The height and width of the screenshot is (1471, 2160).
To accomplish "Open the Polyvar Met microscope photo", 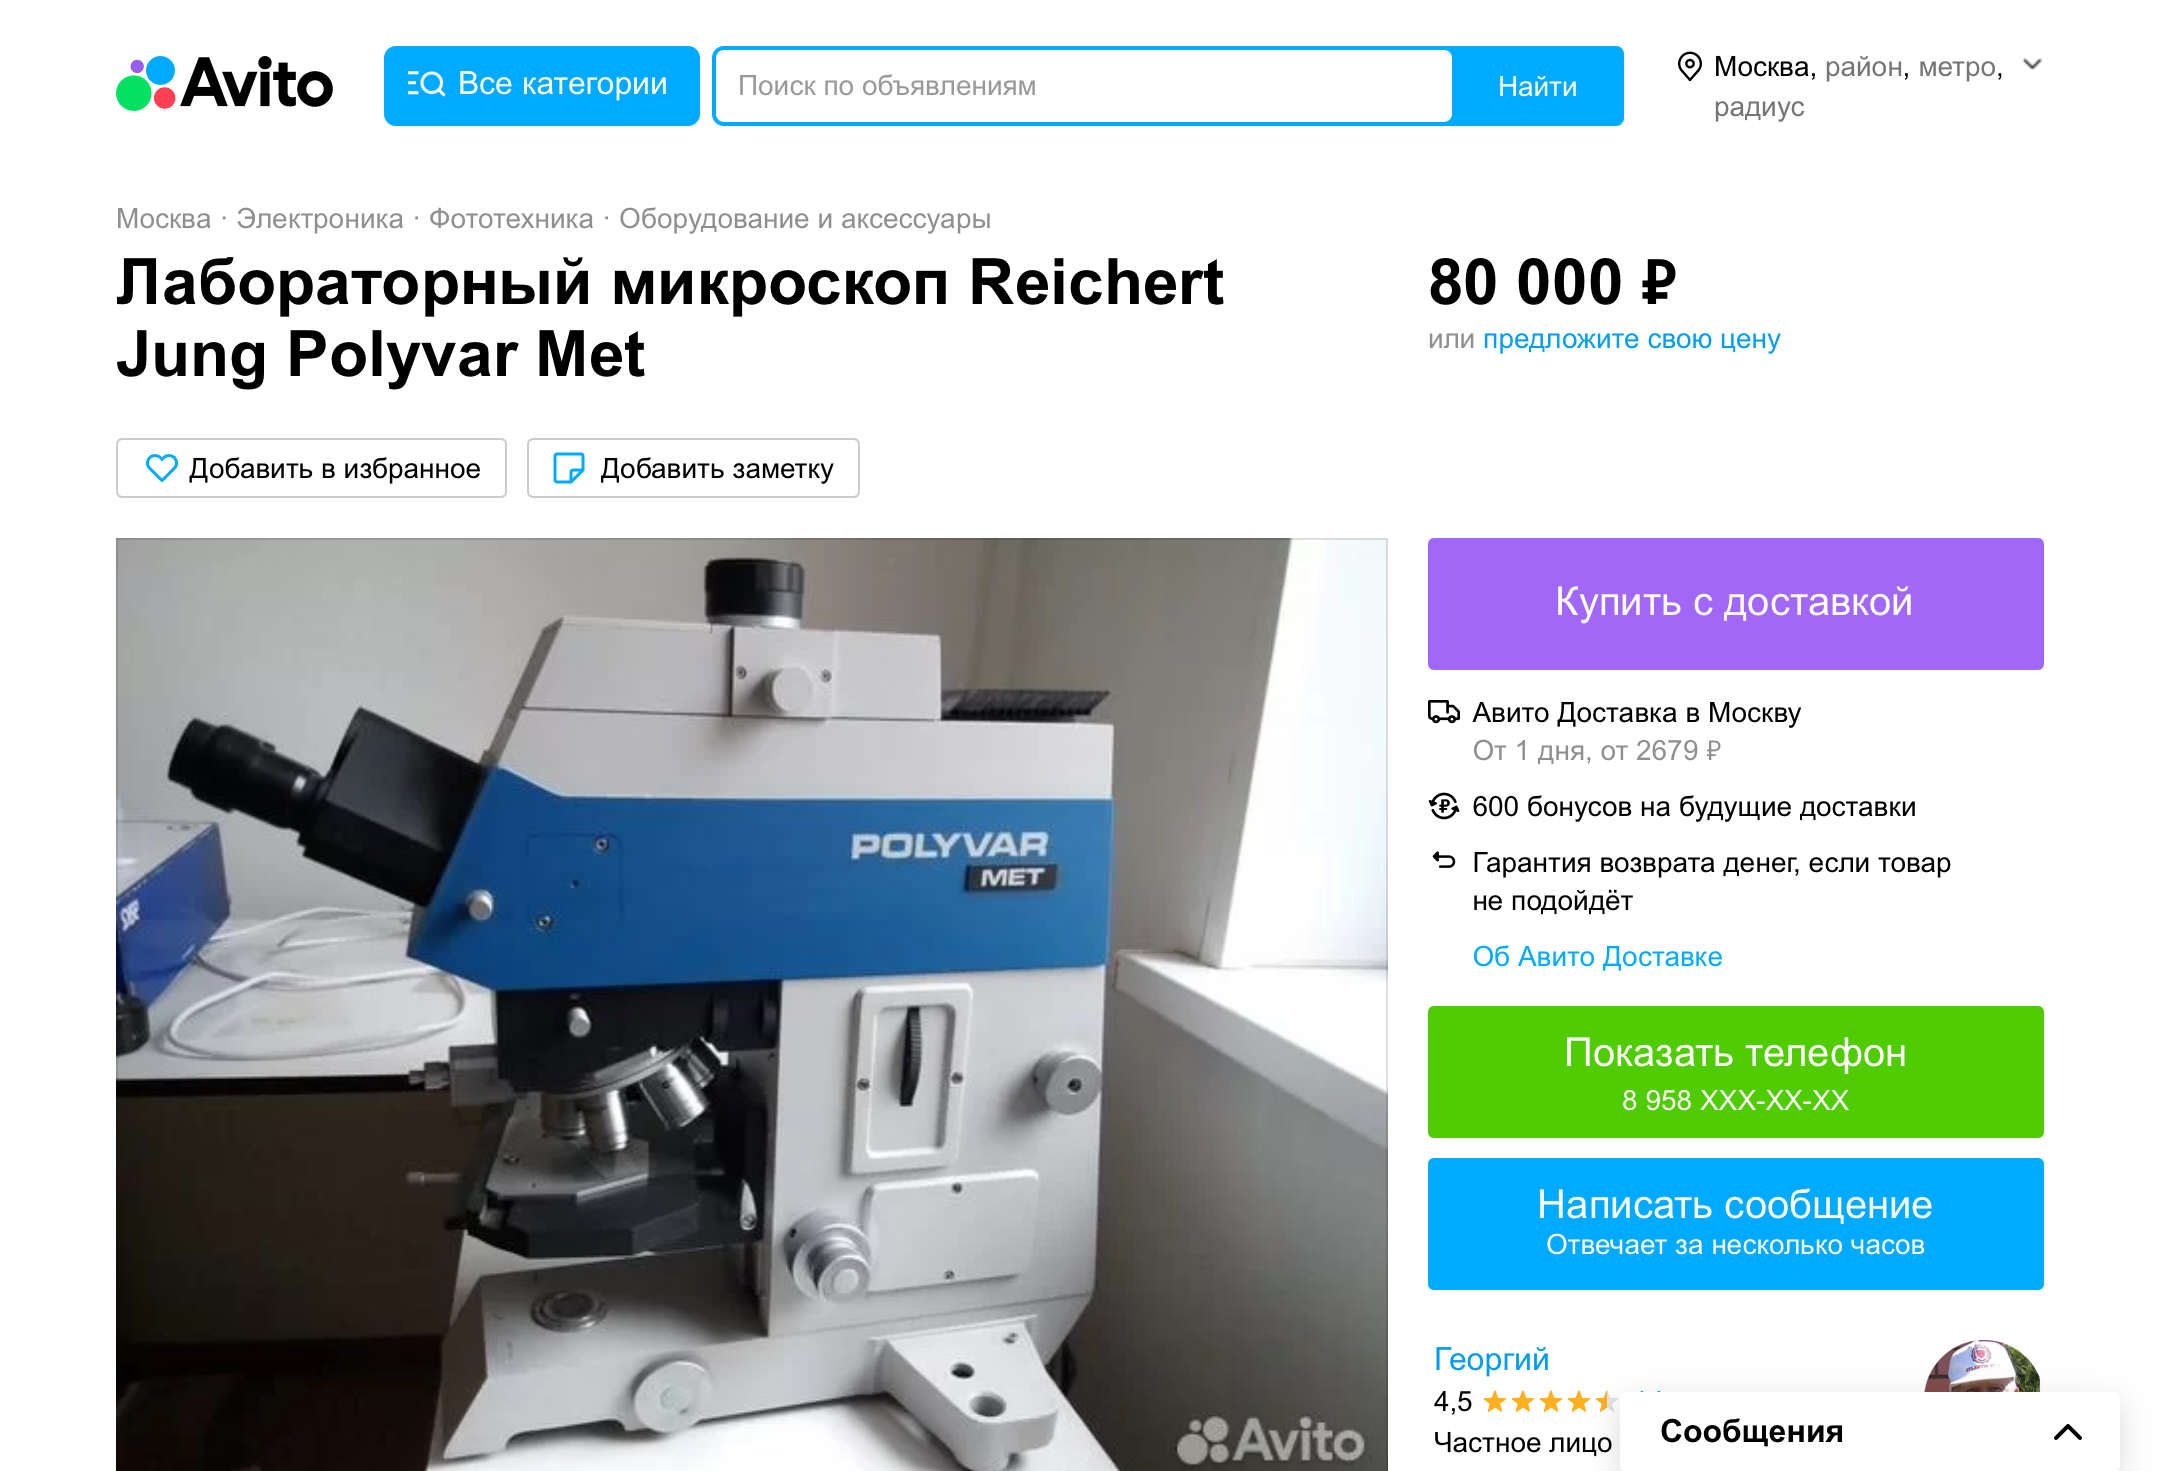I will tap(751, 1004).
